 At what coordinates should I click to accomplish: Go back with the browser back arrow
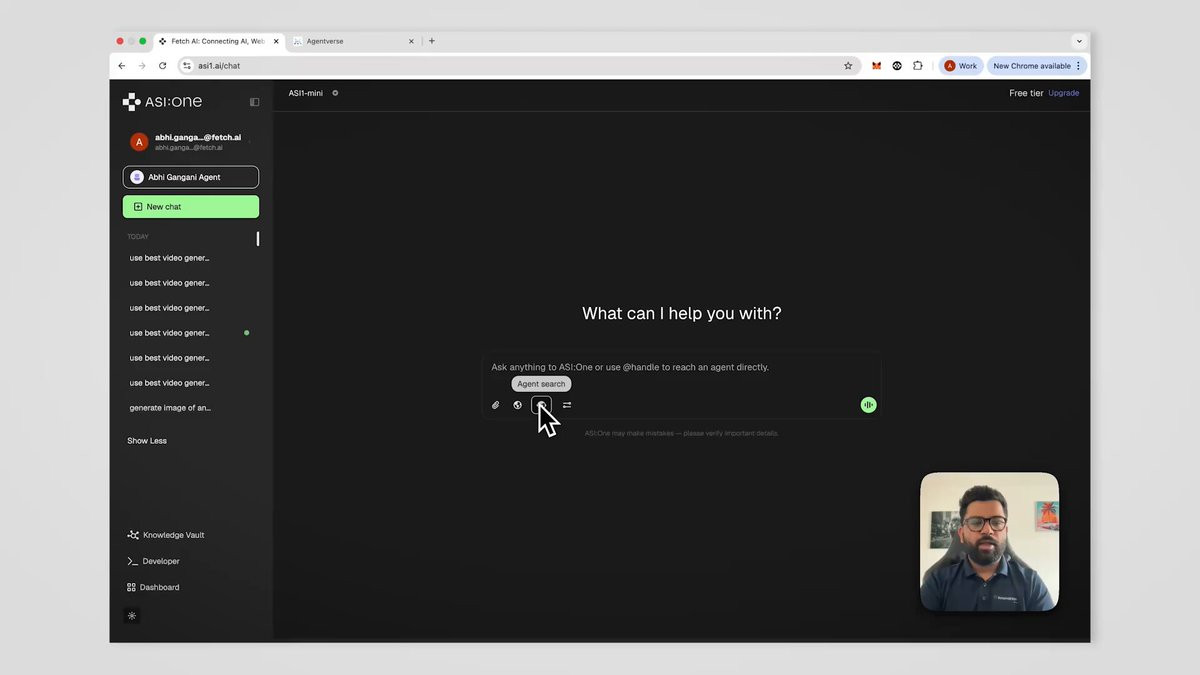click(122, 66)
